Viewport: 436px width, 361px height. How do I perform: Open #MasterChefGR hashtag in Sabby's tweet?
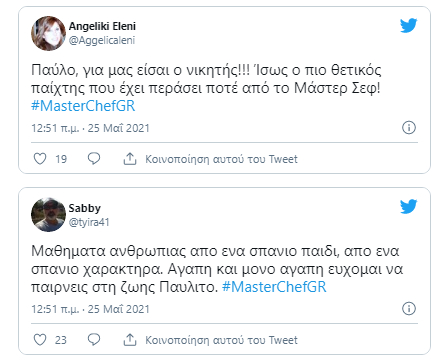(x=274, y=287)
